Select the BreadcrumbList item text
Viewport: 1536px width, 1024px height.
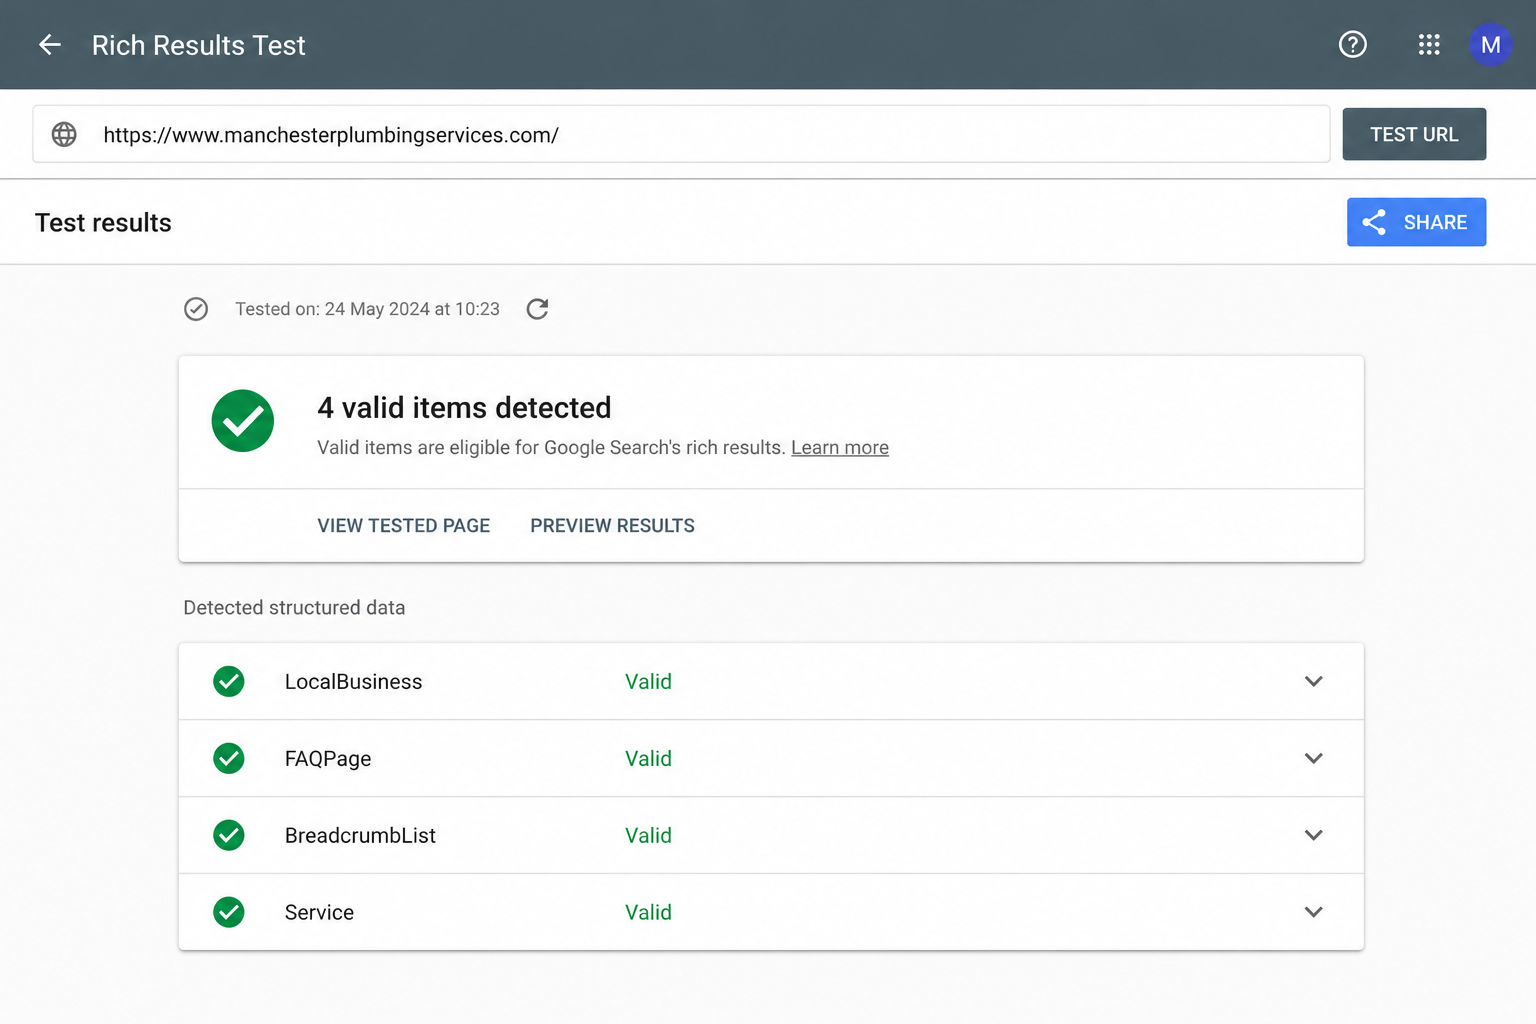tap(360, 835)
